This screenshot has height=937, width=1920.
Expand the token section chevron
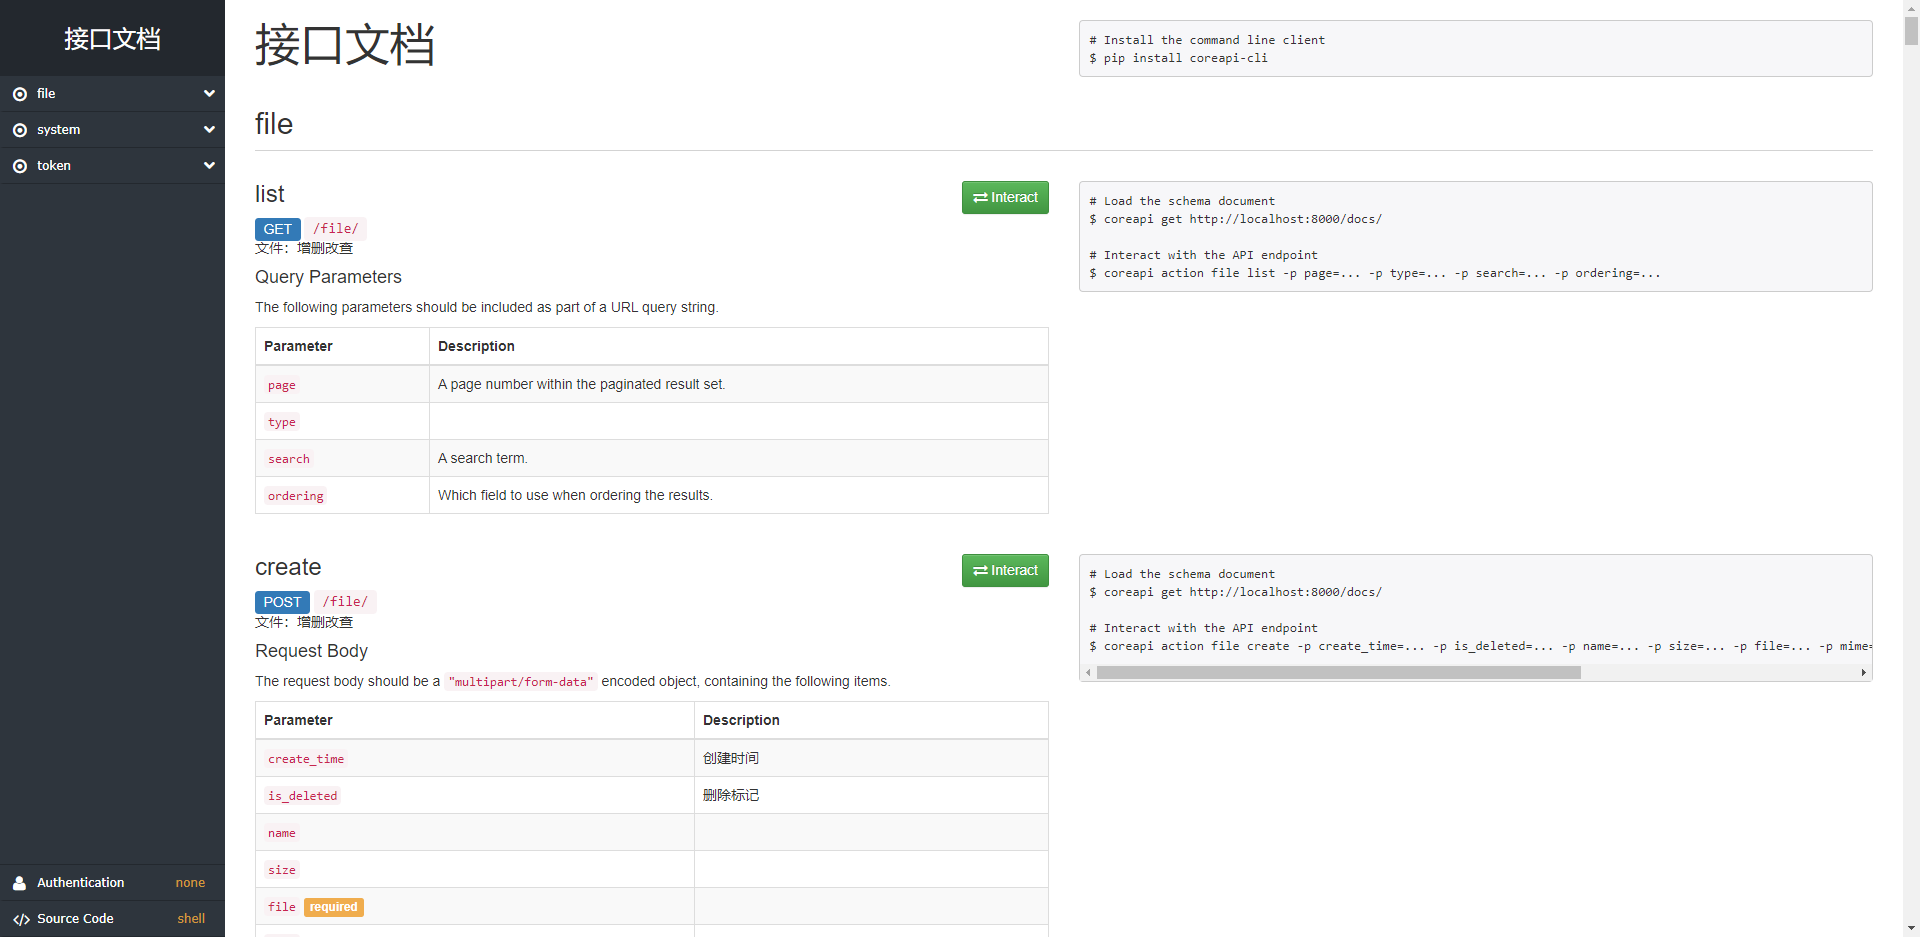[x=209, y=166]
